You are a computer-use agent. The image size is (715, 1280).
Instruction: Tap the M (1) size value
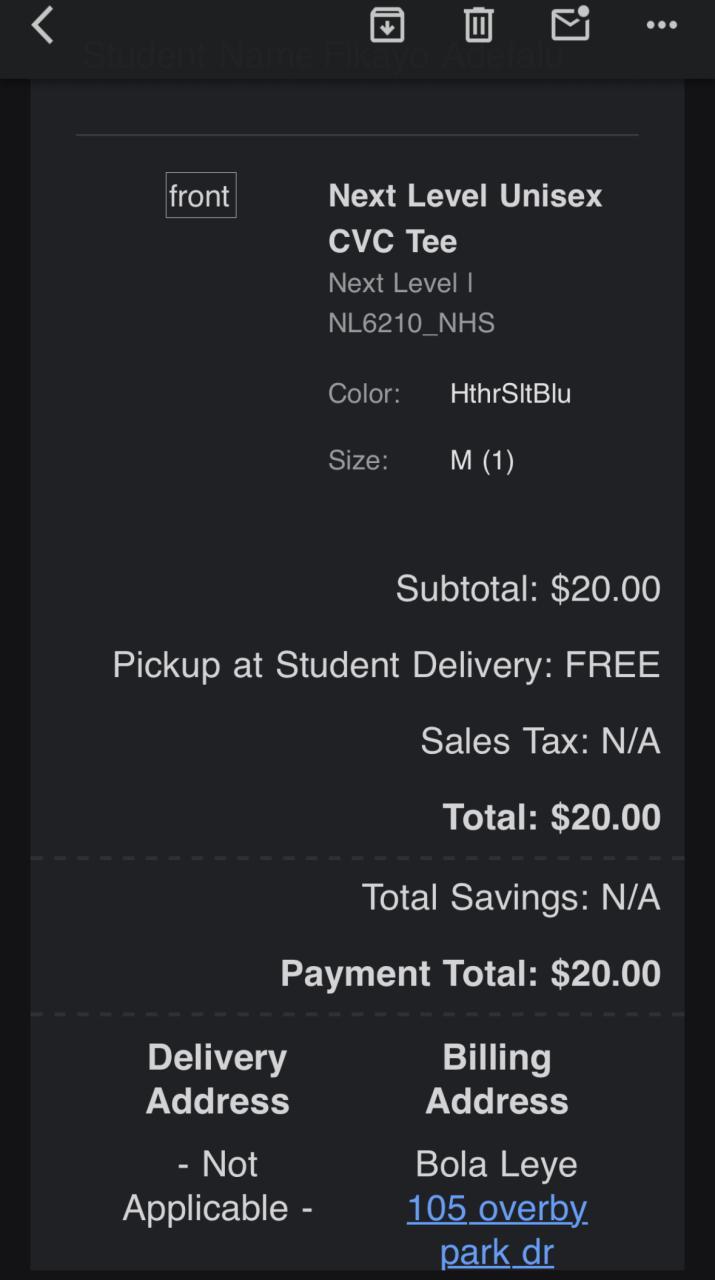(x=482, y=460)
